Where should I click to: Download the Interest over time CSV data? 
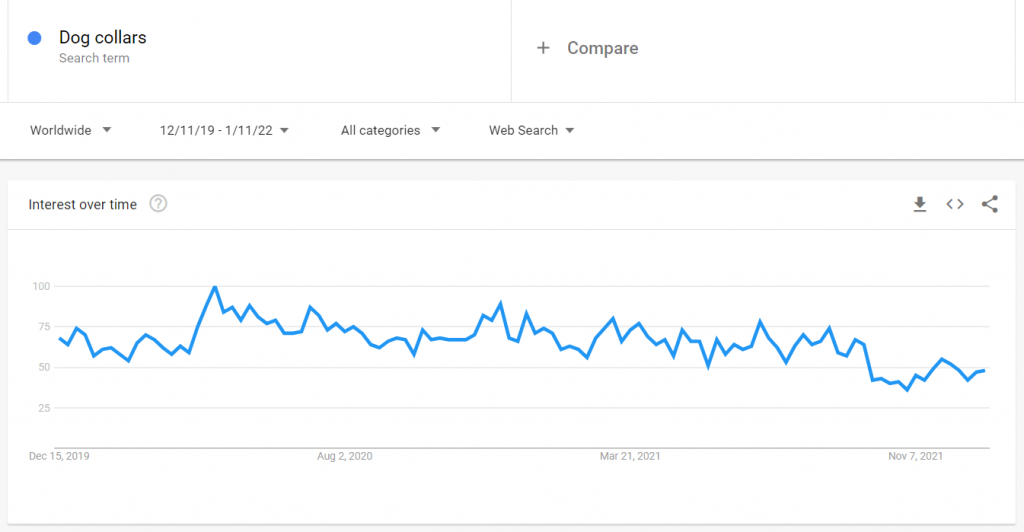[x=920, y=204]
